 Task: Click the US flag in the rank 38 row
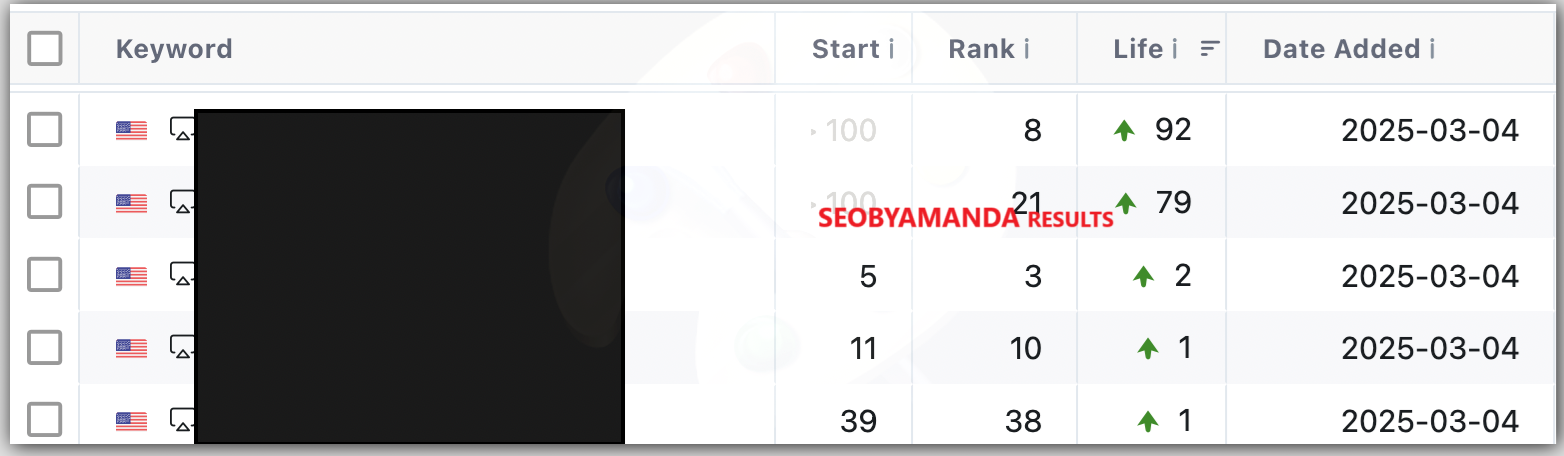pos(131,421)
